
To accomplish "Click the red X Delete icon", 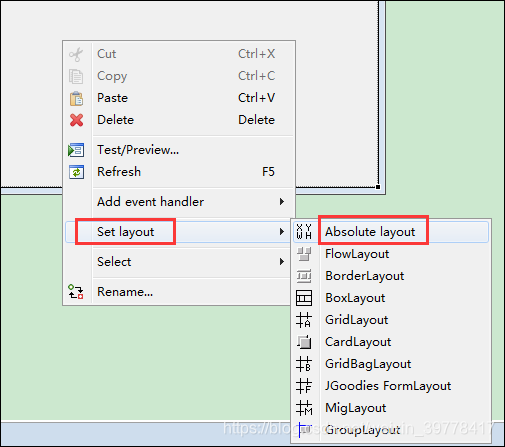I will (77, 120).
